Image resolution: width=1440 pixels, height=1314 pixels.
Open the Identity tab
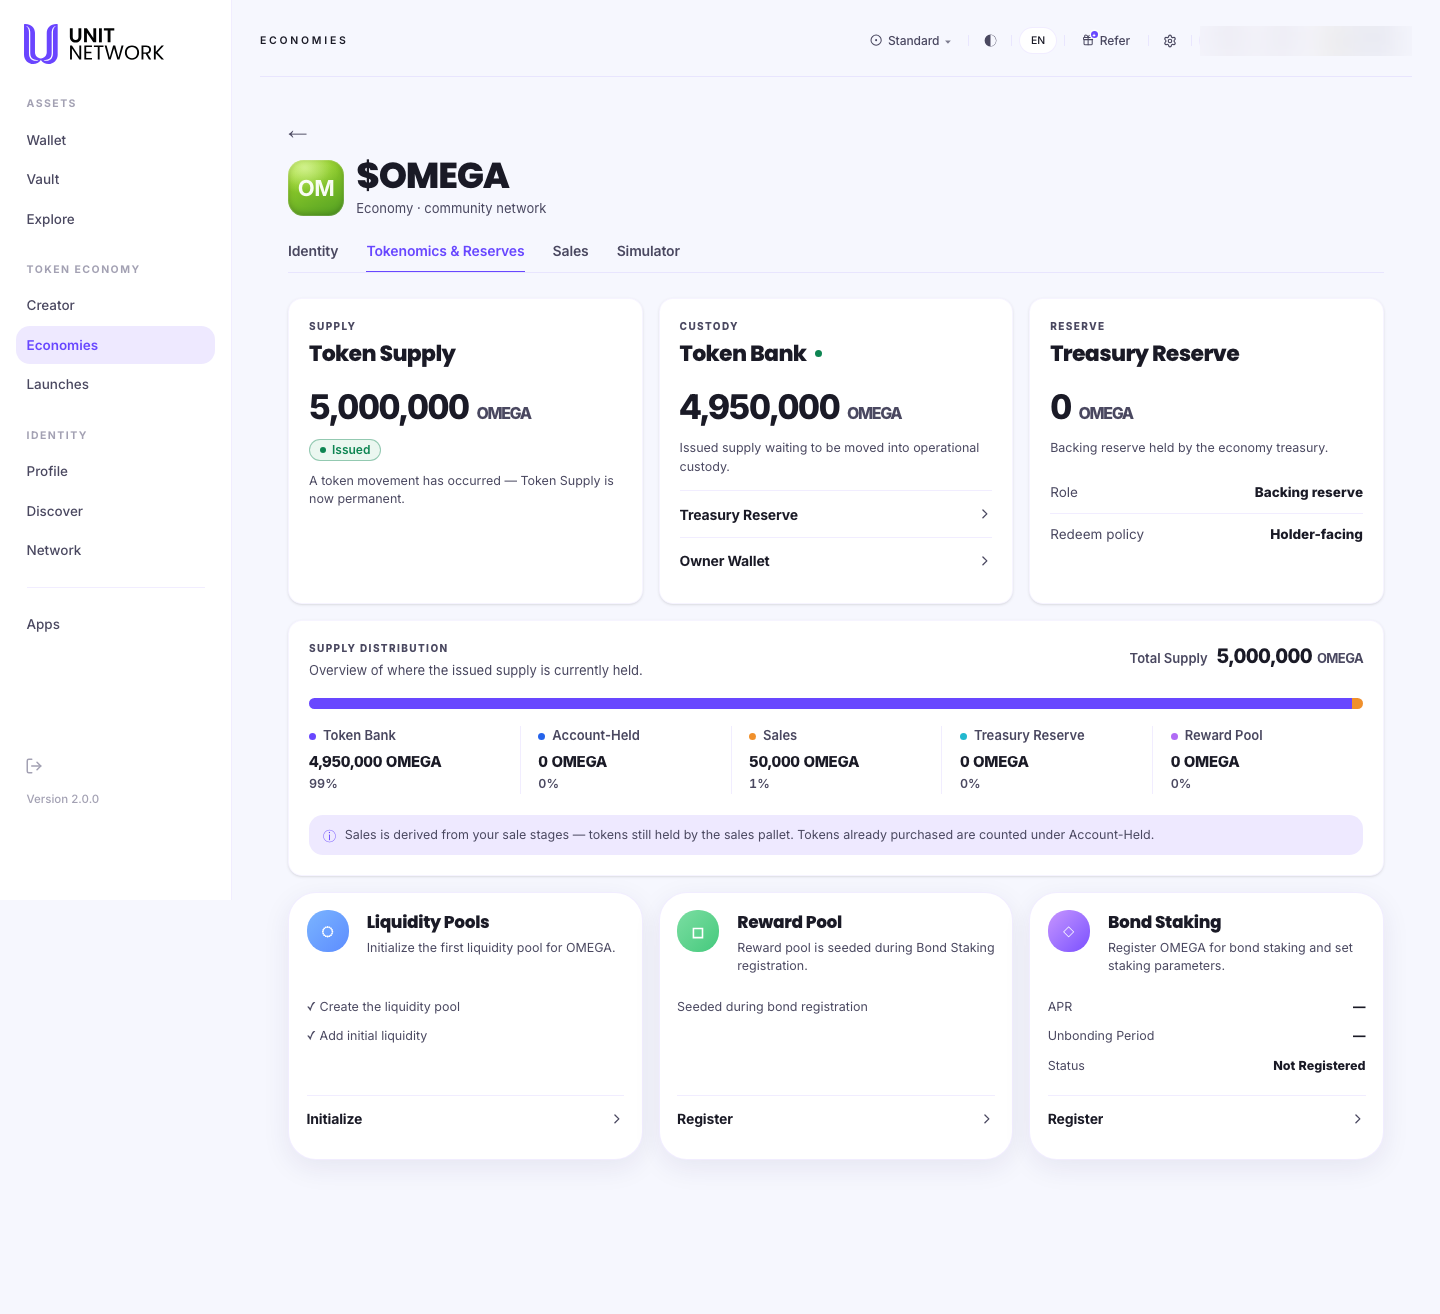pos(313,251)
